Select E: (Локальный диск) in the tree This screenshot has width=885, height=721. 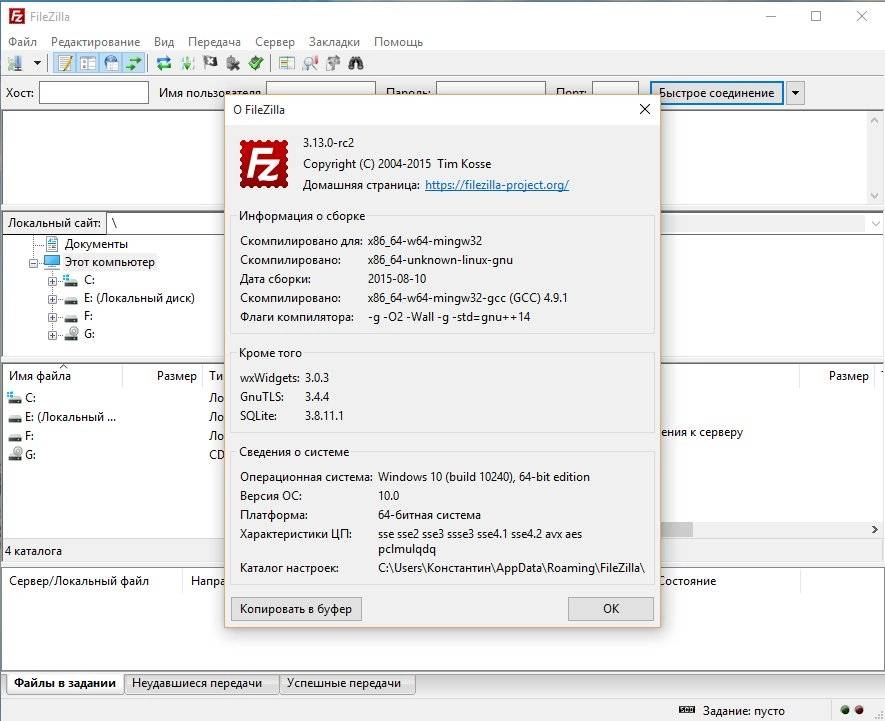[139, 298]
